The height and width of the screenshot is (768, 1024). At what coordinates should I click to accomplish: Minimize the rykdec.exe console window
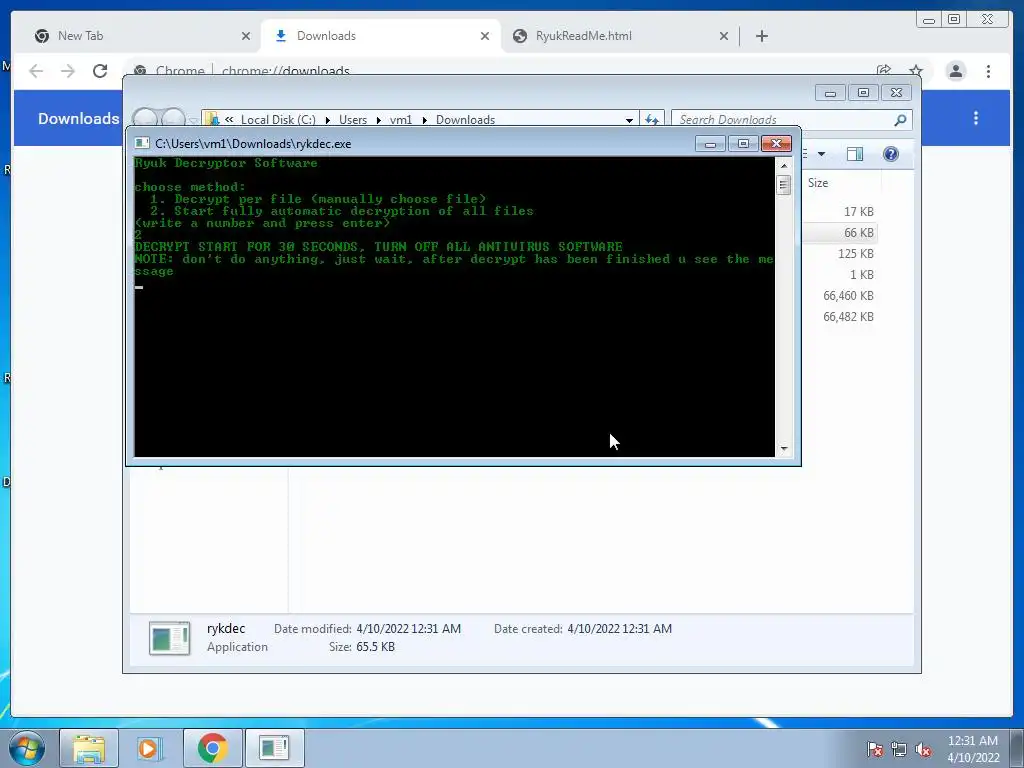click(711, 144)
